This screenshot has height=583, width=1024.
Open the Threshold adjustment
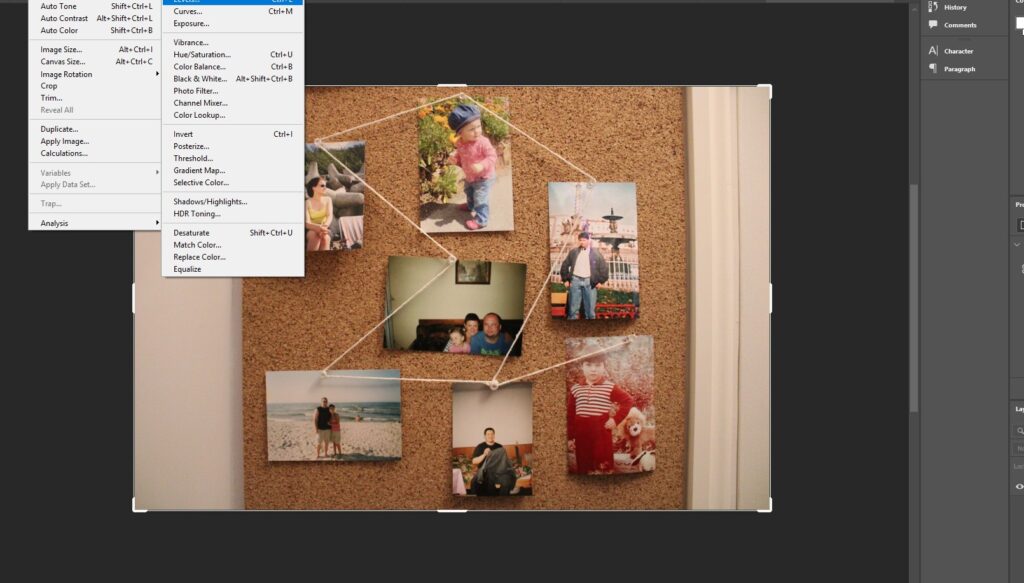point(232,158)
